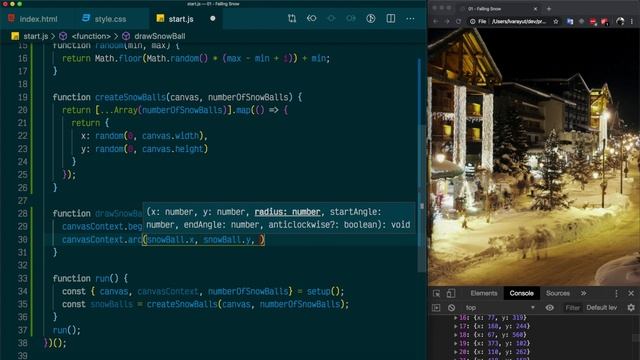The image size is (640, 360).
Task: Focus the browser address bar path
Action: click(518, 21)
